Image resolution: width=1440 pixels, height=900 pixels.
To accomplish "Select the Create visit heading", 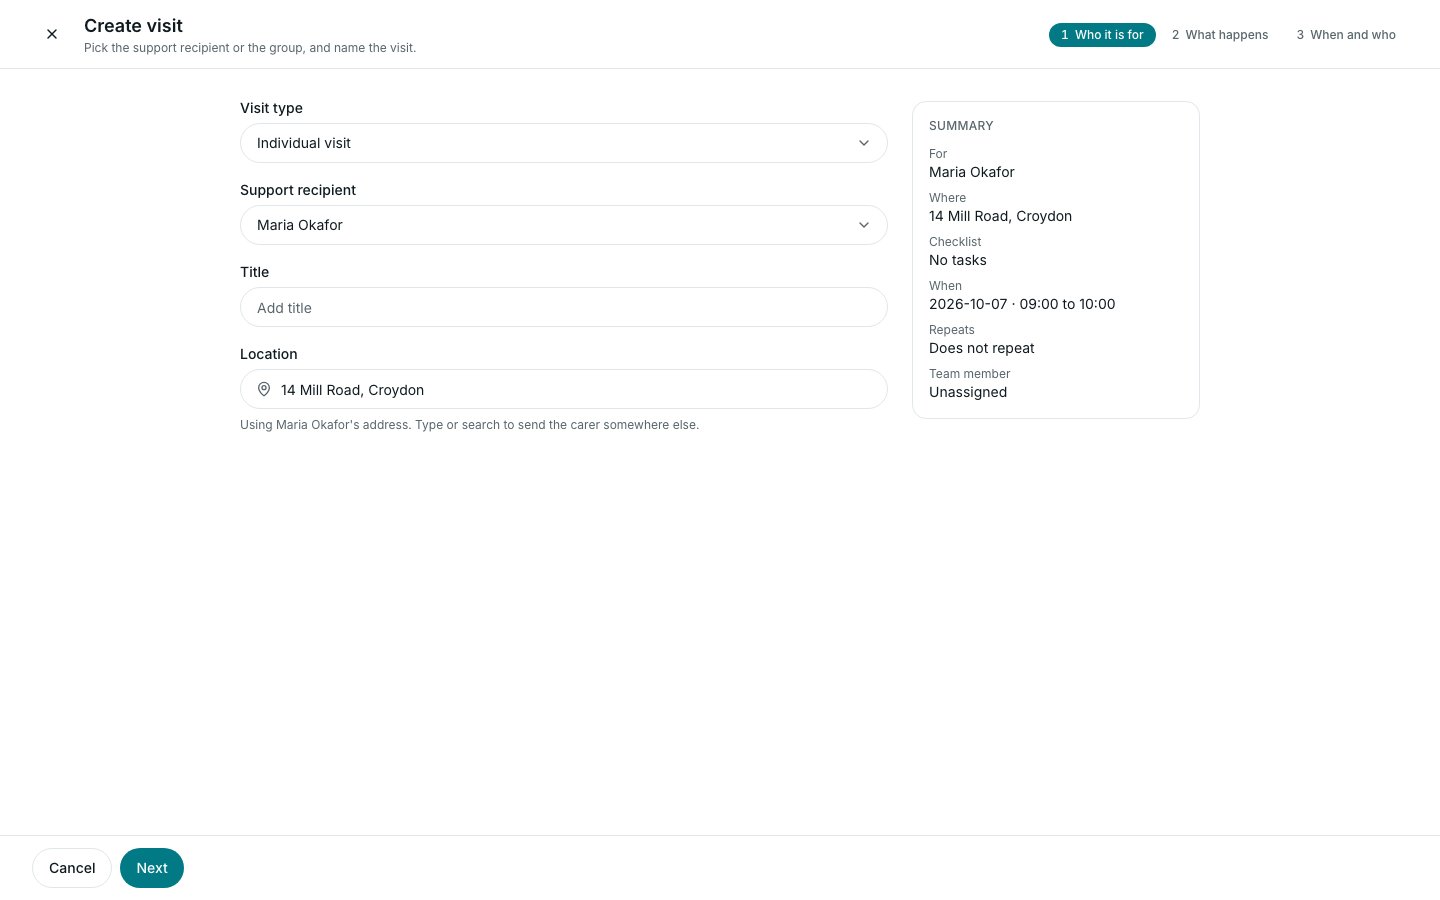I will [x=133, y=26].
